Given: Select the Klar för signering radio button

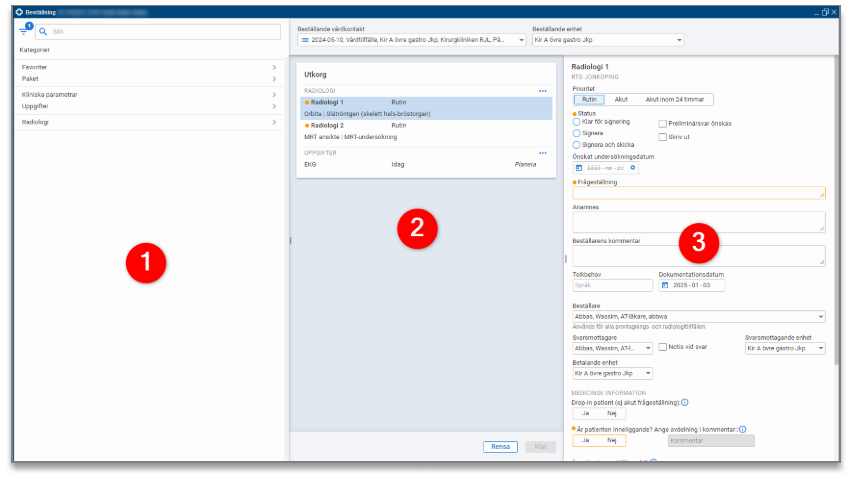Looking at the screenshot, I should 576,122.
